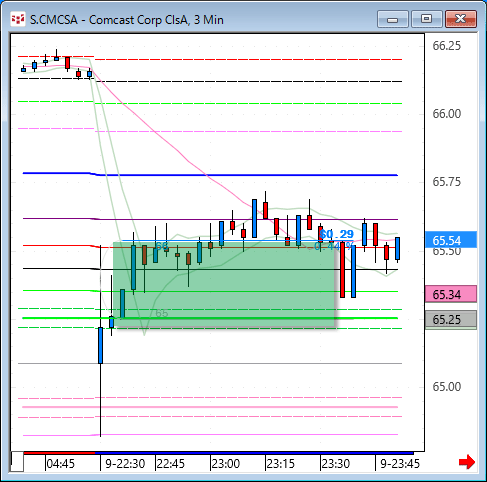487x482 pixels.
Task: Close the Comcast chart window
Action: (461, 19)
